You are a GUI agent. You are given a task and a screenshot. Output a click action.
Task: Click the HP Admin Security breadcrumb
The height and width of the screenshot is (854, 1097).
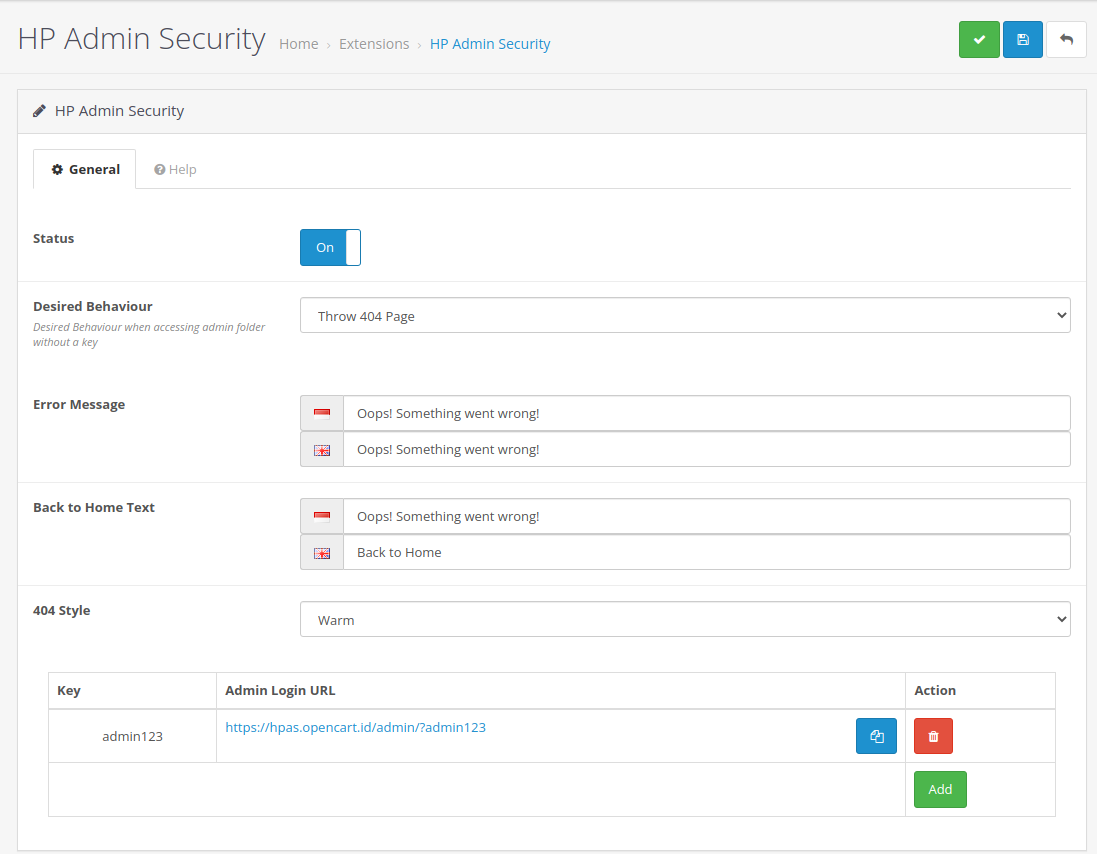490,44
